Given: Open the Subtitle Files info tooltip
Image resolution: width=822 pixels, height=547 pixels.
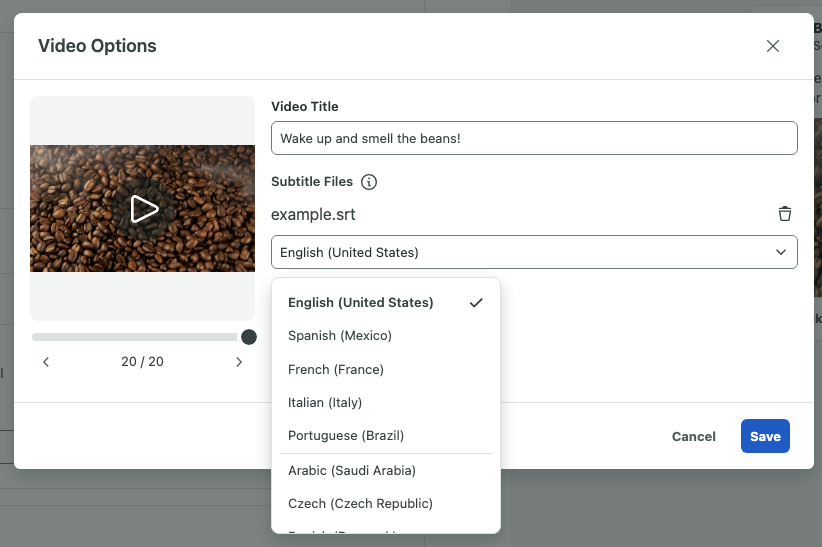Looking at the screenshot, I should point(369,182).
